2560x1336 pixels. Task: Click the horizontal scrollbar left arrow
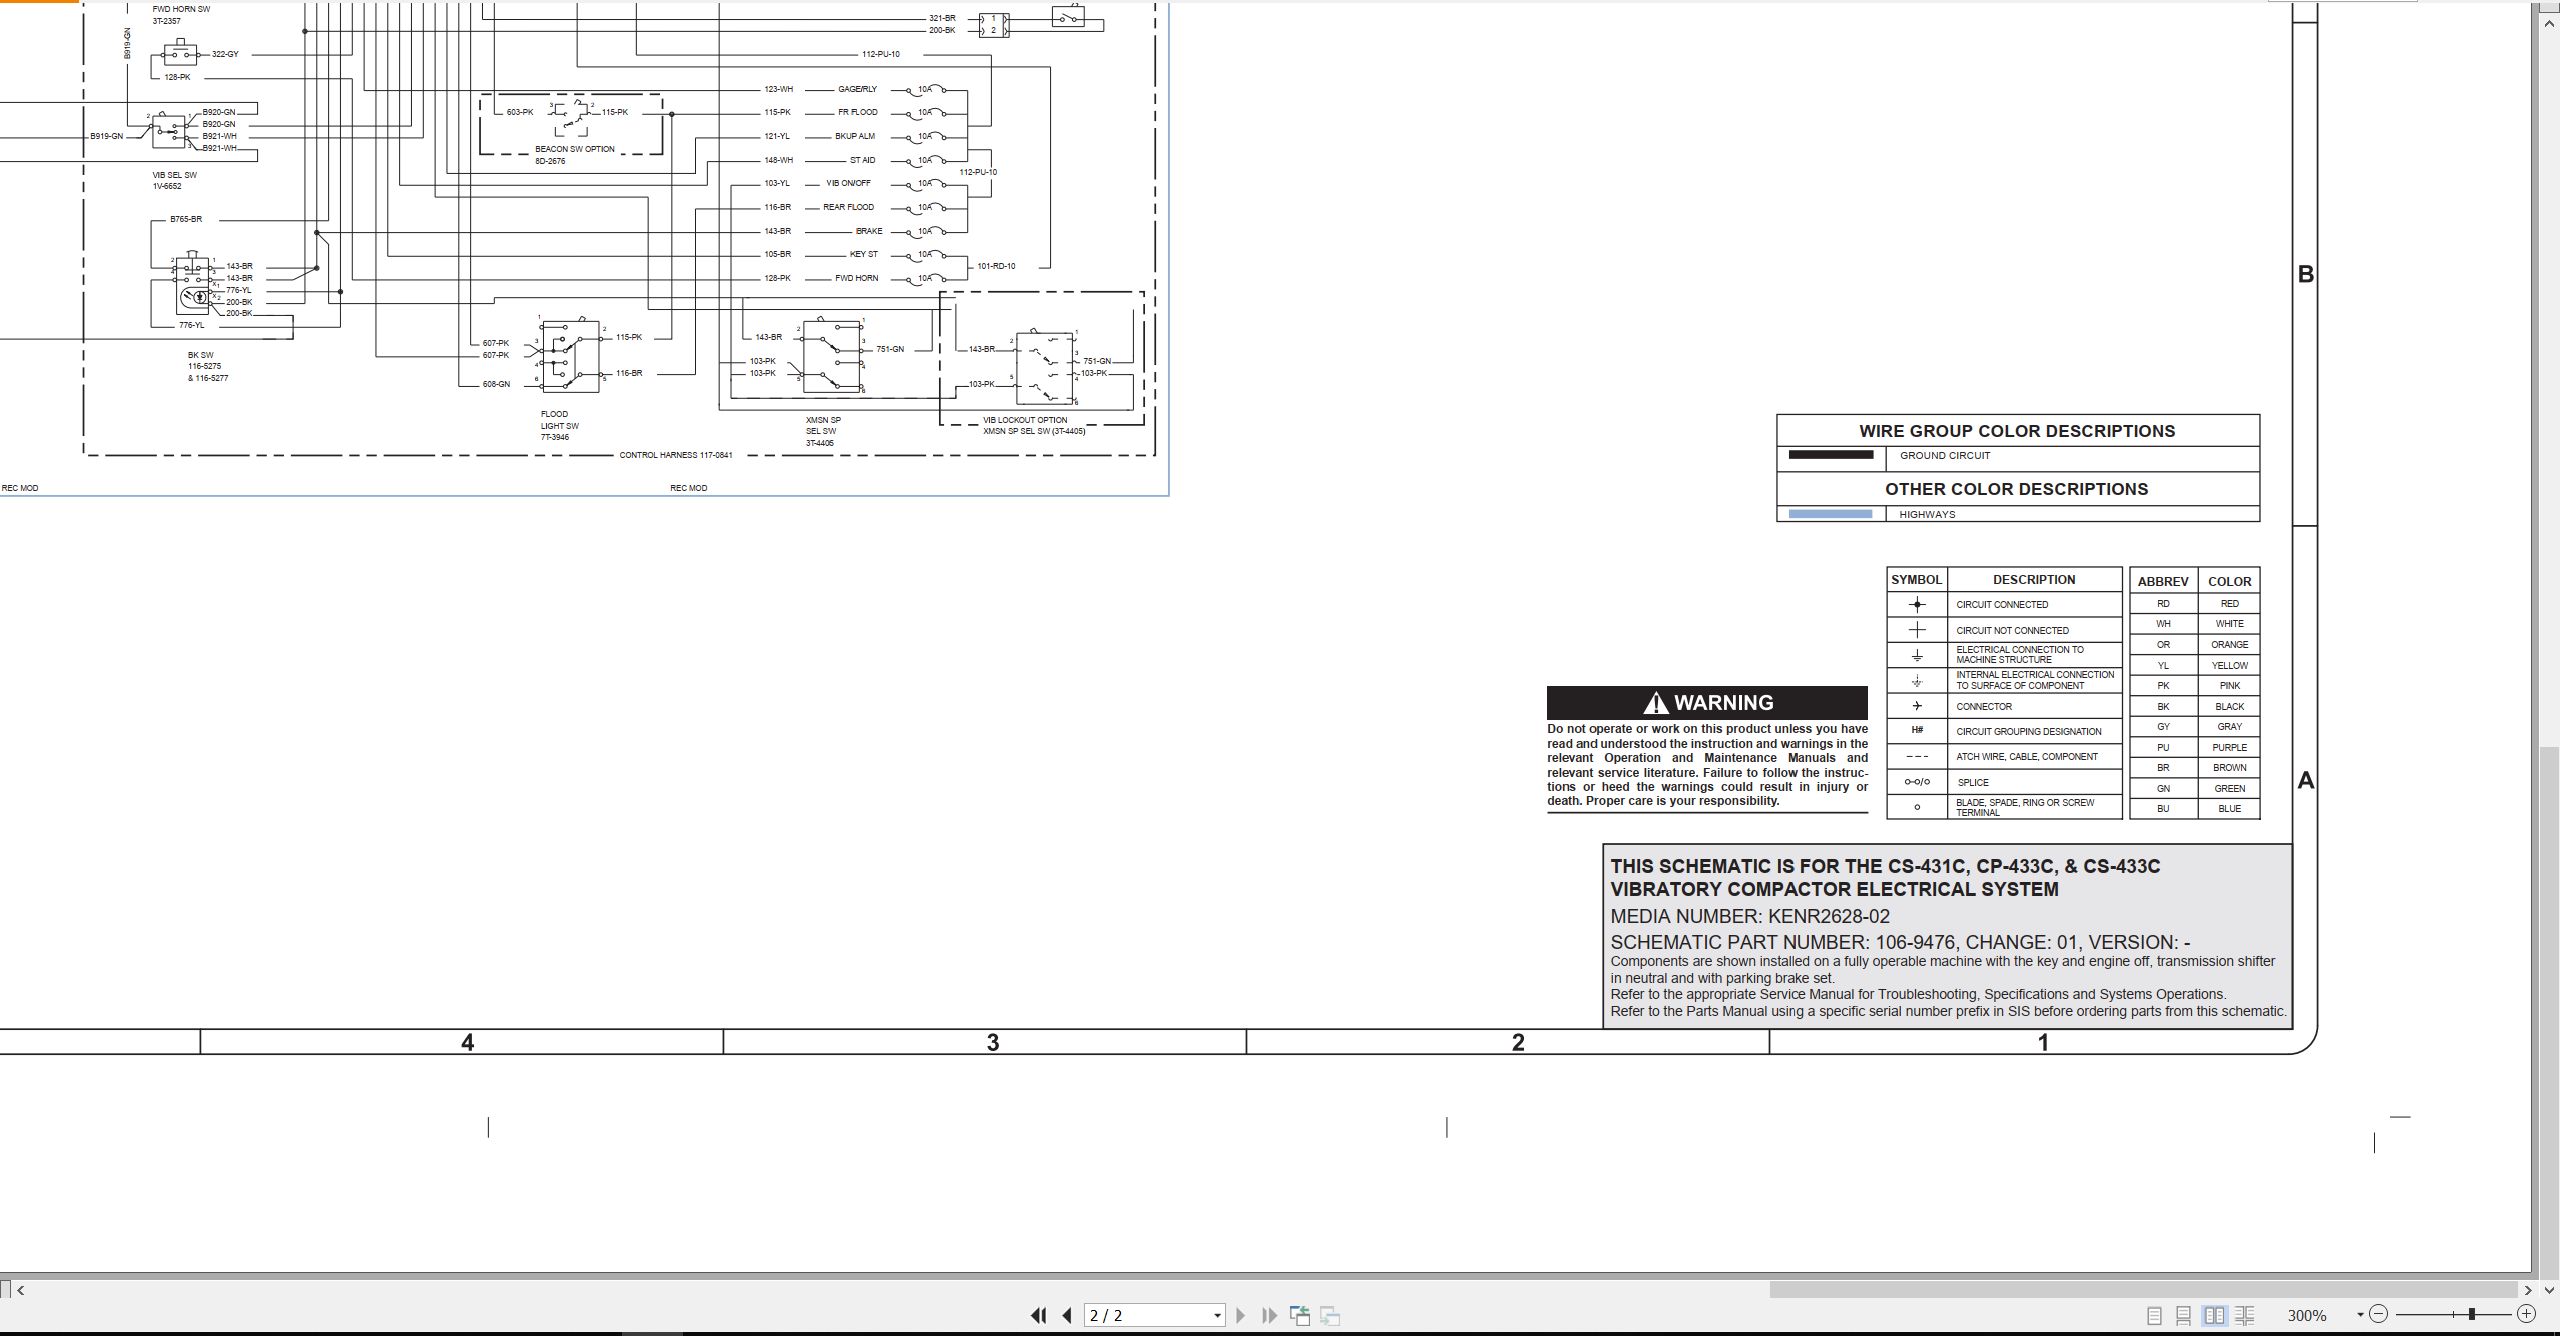(20, 1290)
